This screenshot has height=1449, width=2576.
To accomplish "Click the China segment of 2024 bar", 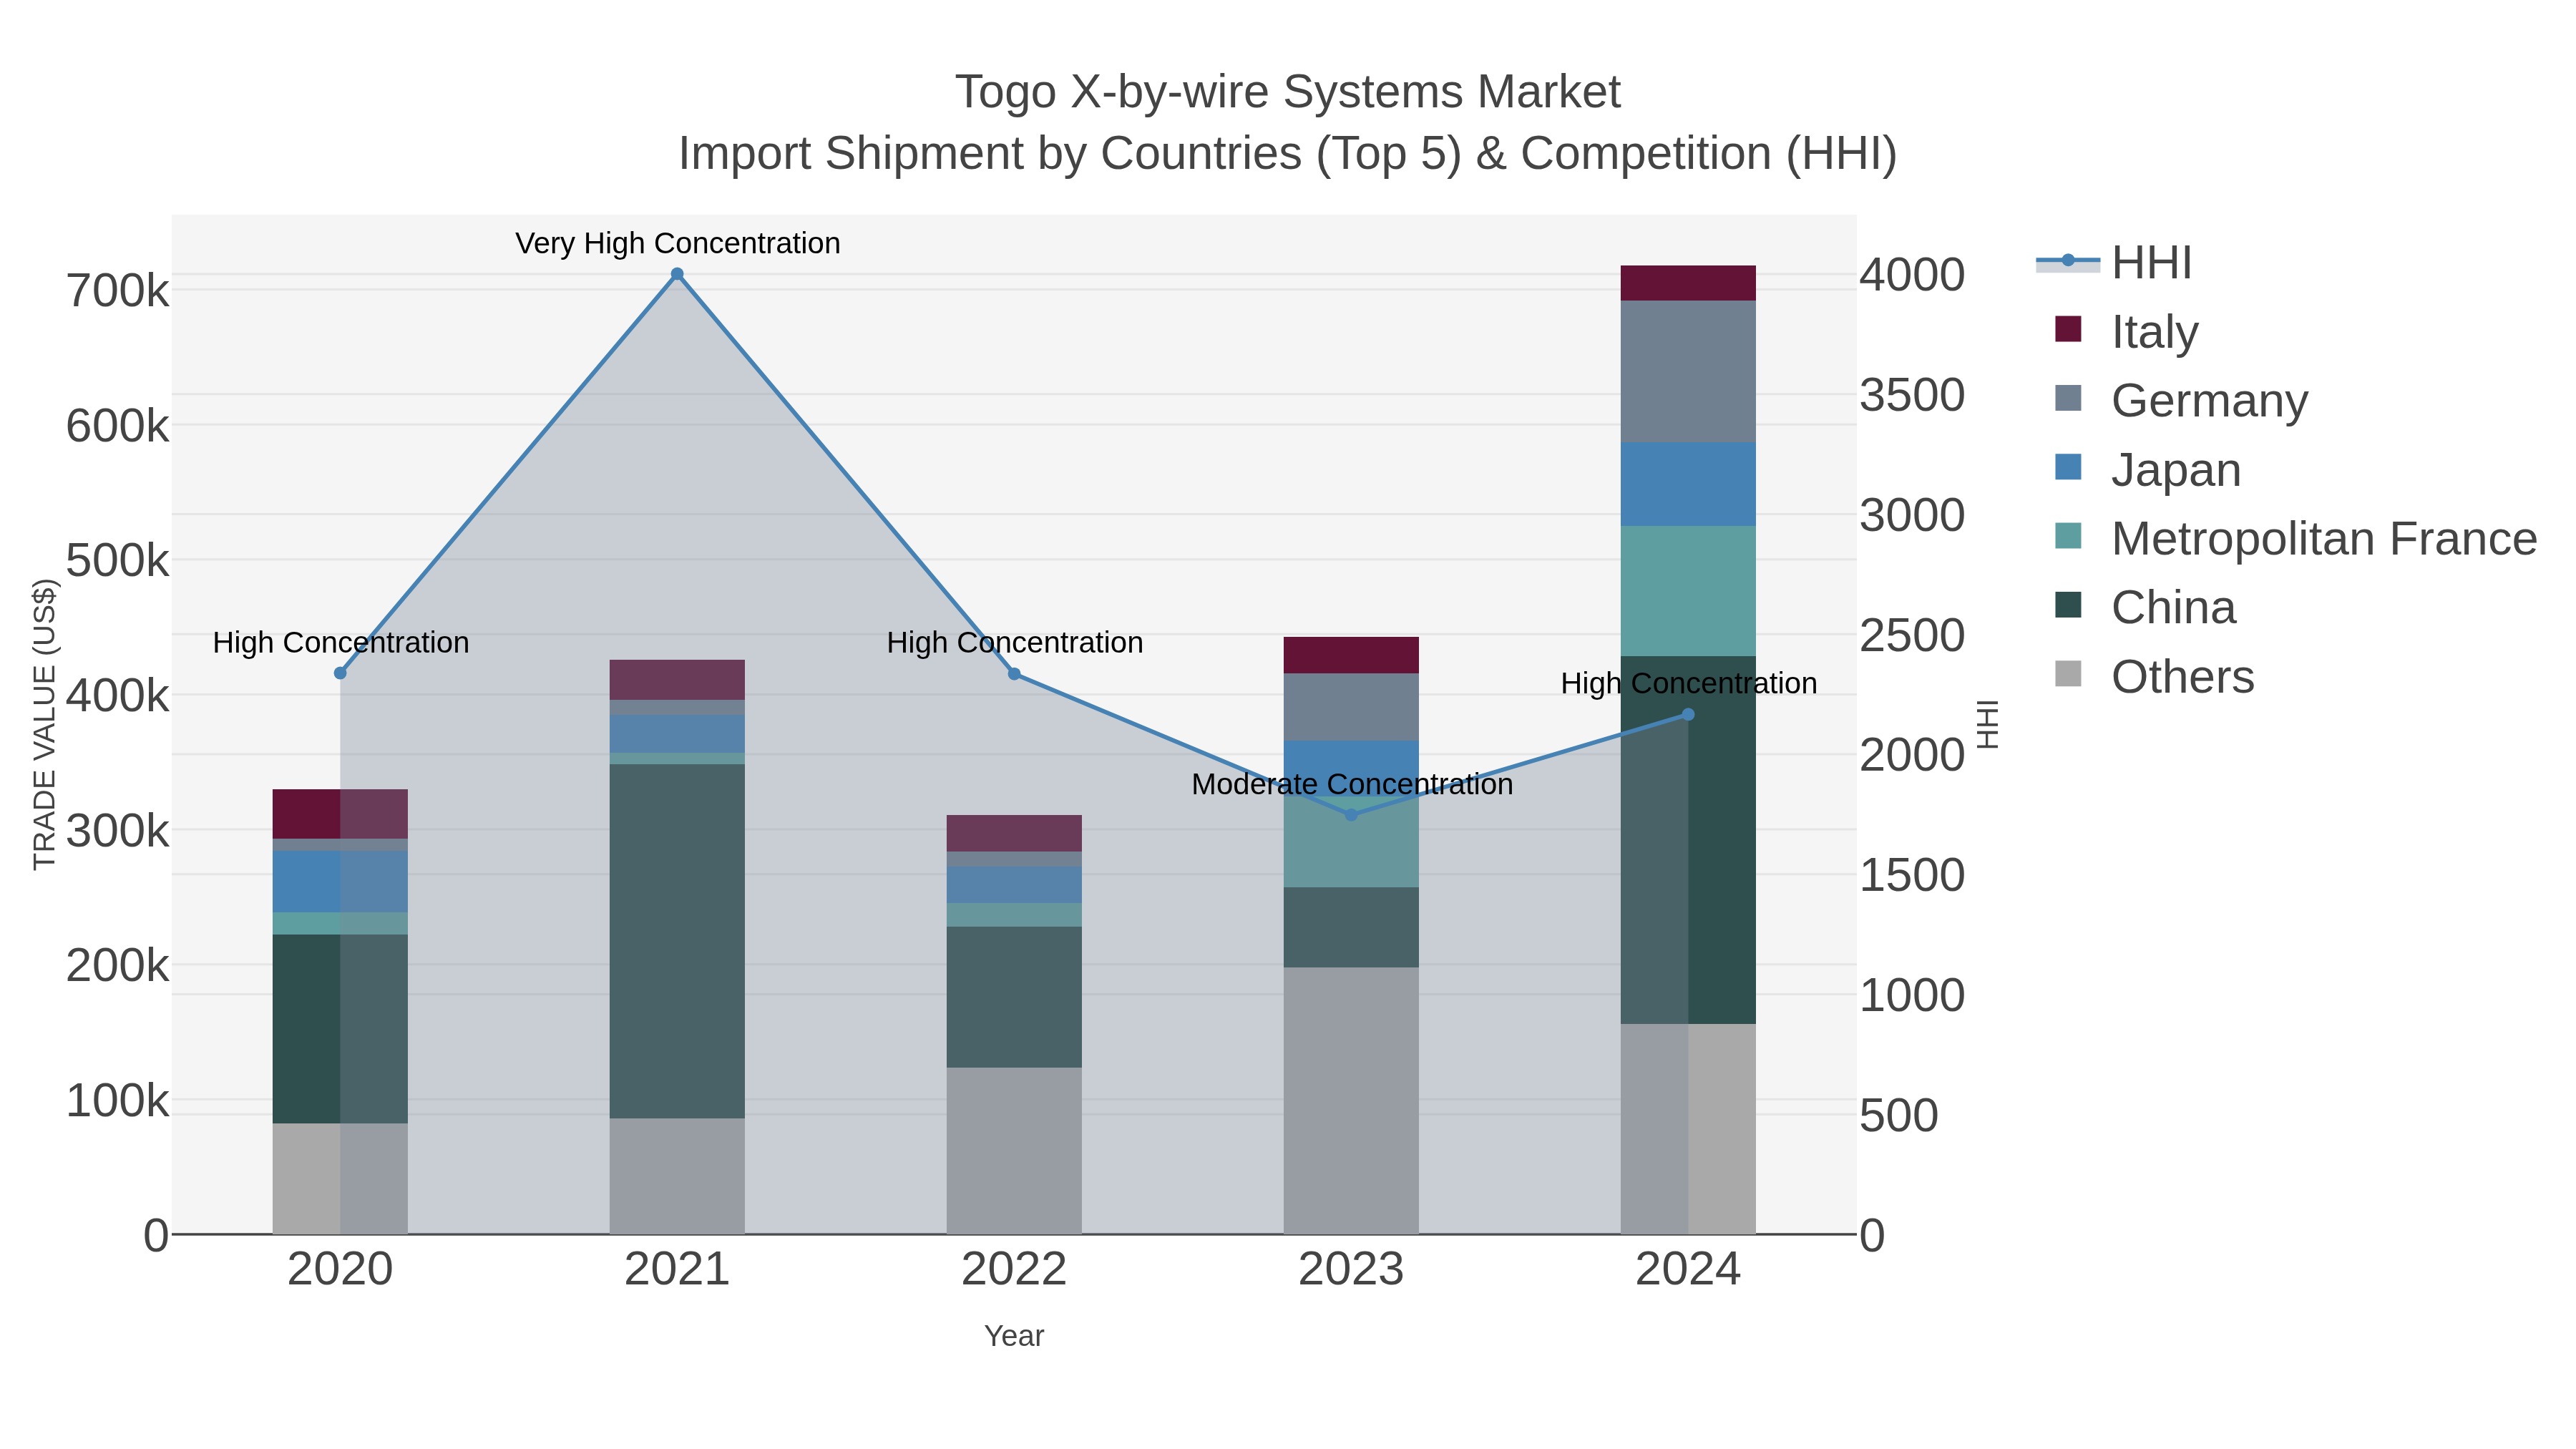I will pyautogui.click(x=1688, y=840).
